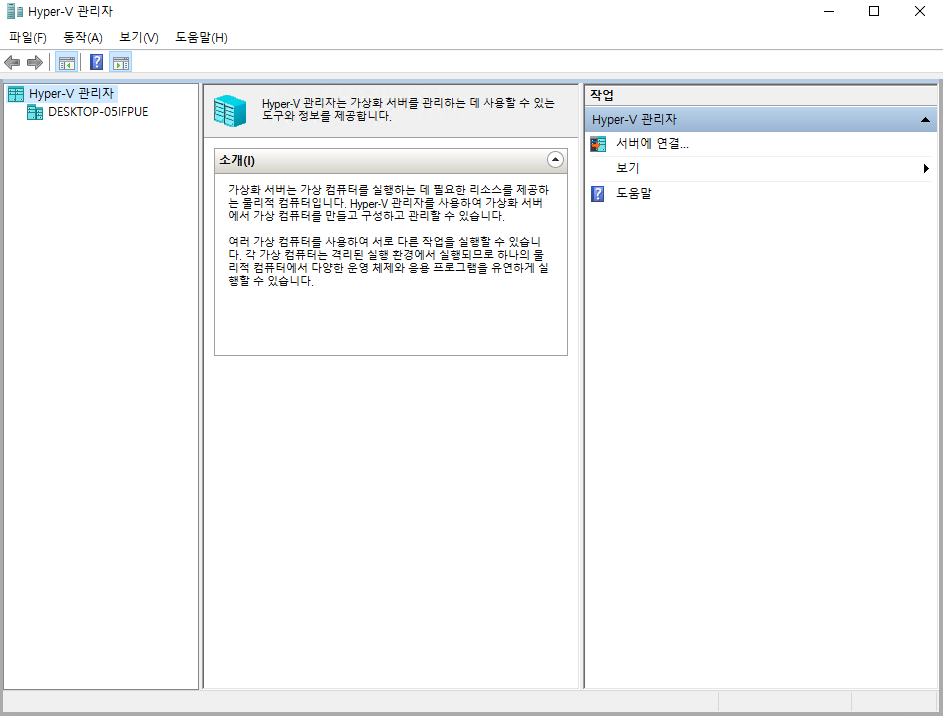Select the Hyper-V 관리자 tree node

coord(72,93)
